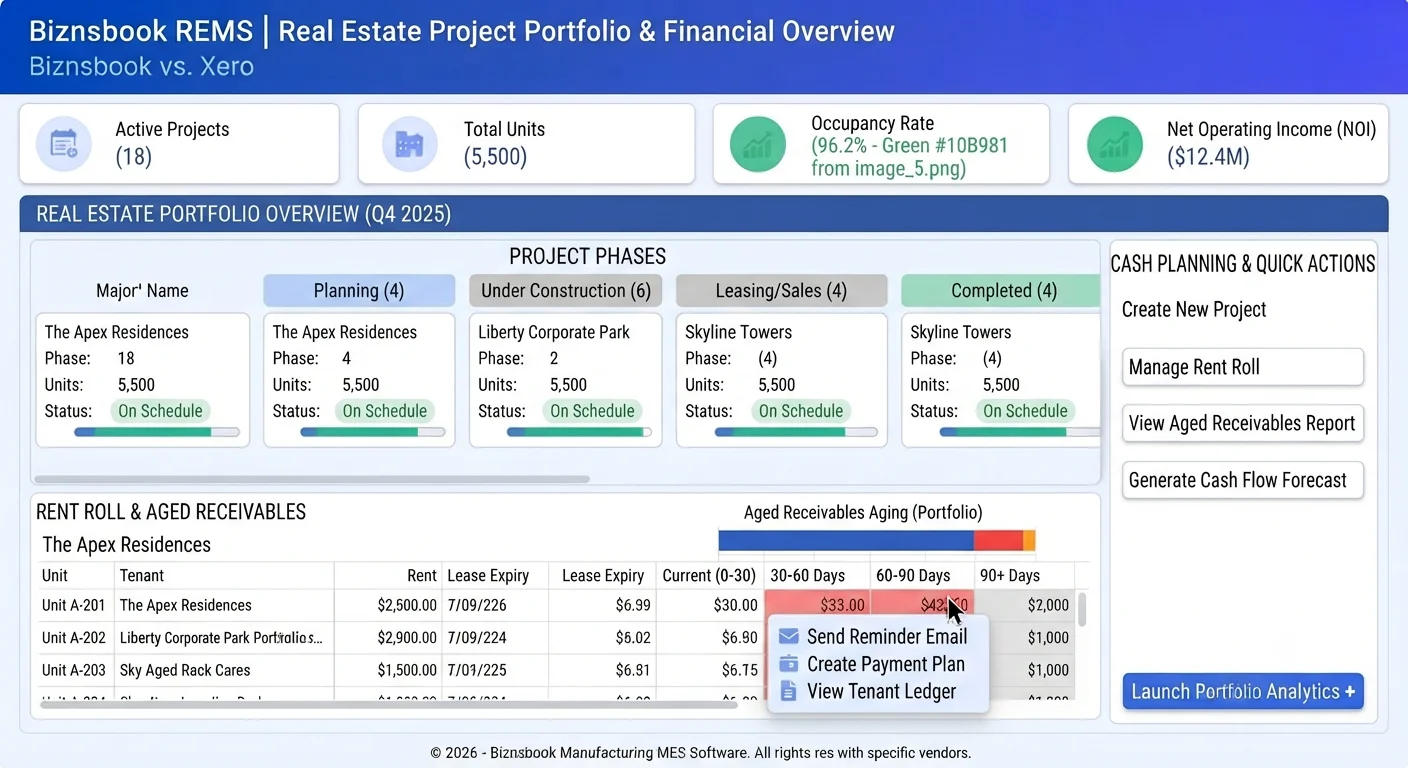
Task: Select the Unit A-202 cell
Action: pos(75,638)
